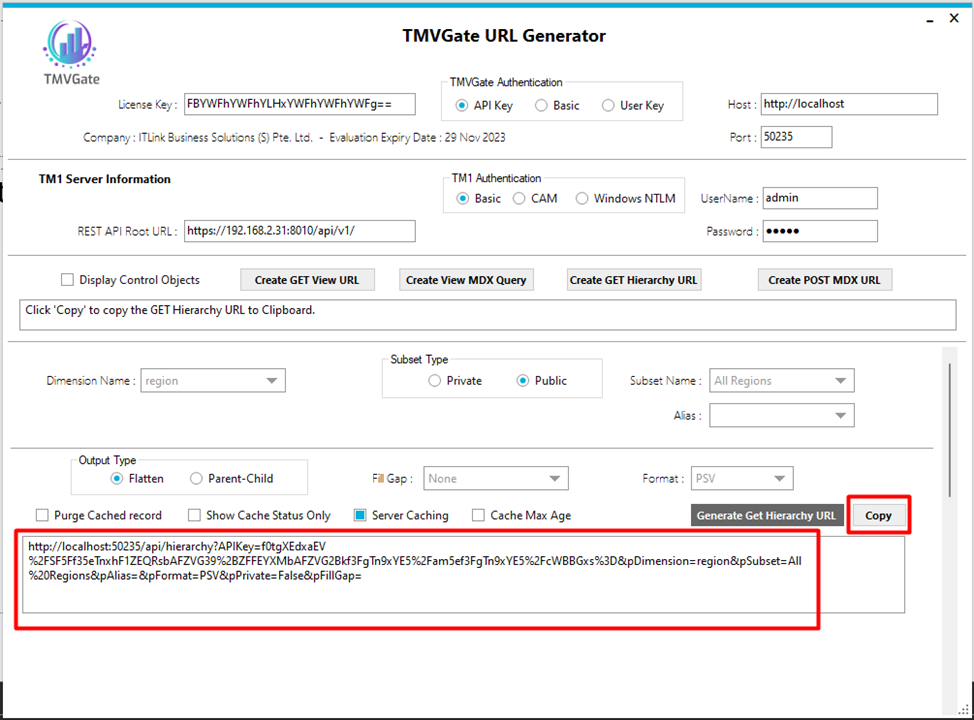Click the 'Evaluation Expiry Date : 29 Nov 2023' text
Viewport: 974px width, 720px height.
click(417, 138)
